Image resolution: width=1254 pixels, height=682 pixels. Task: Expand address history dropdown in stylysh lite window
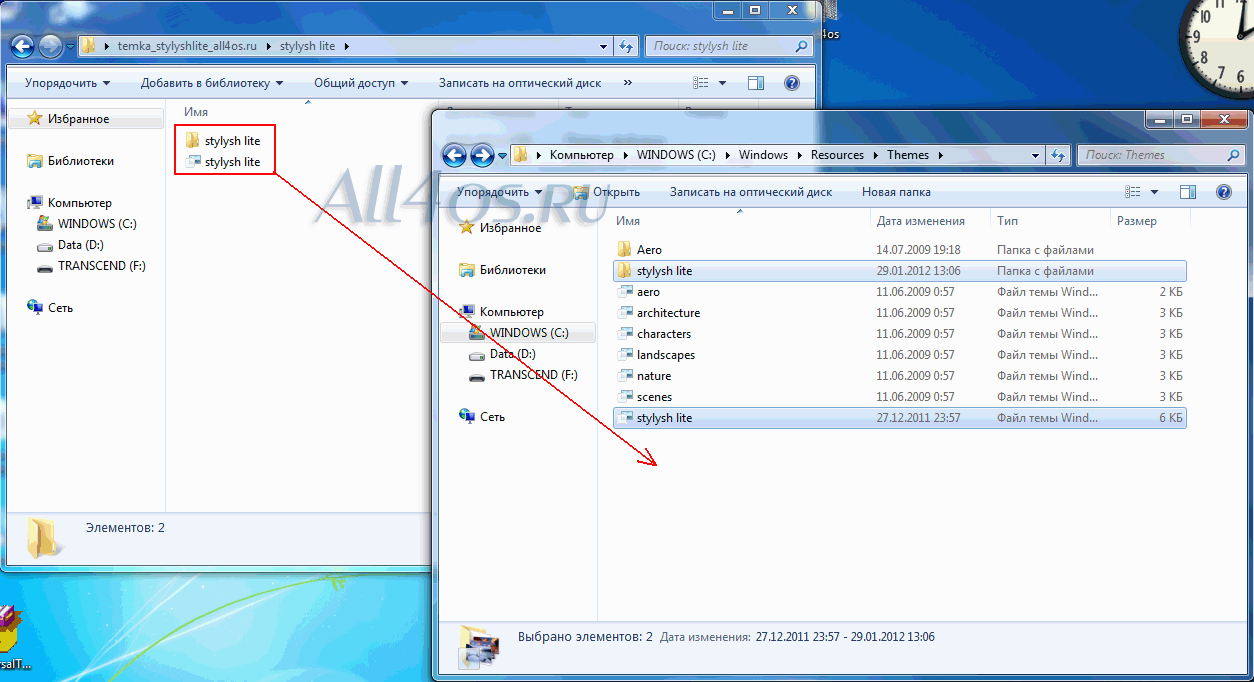click(604, 46)
